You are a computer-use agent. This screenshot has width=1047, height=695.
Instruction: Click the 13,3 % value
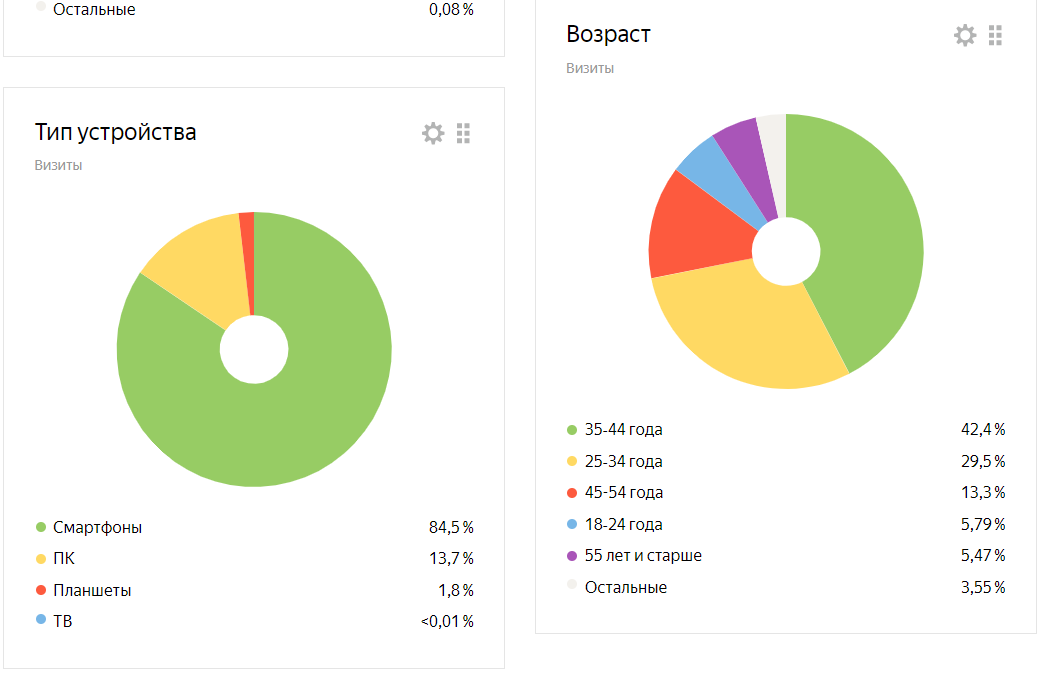[983, 493]
